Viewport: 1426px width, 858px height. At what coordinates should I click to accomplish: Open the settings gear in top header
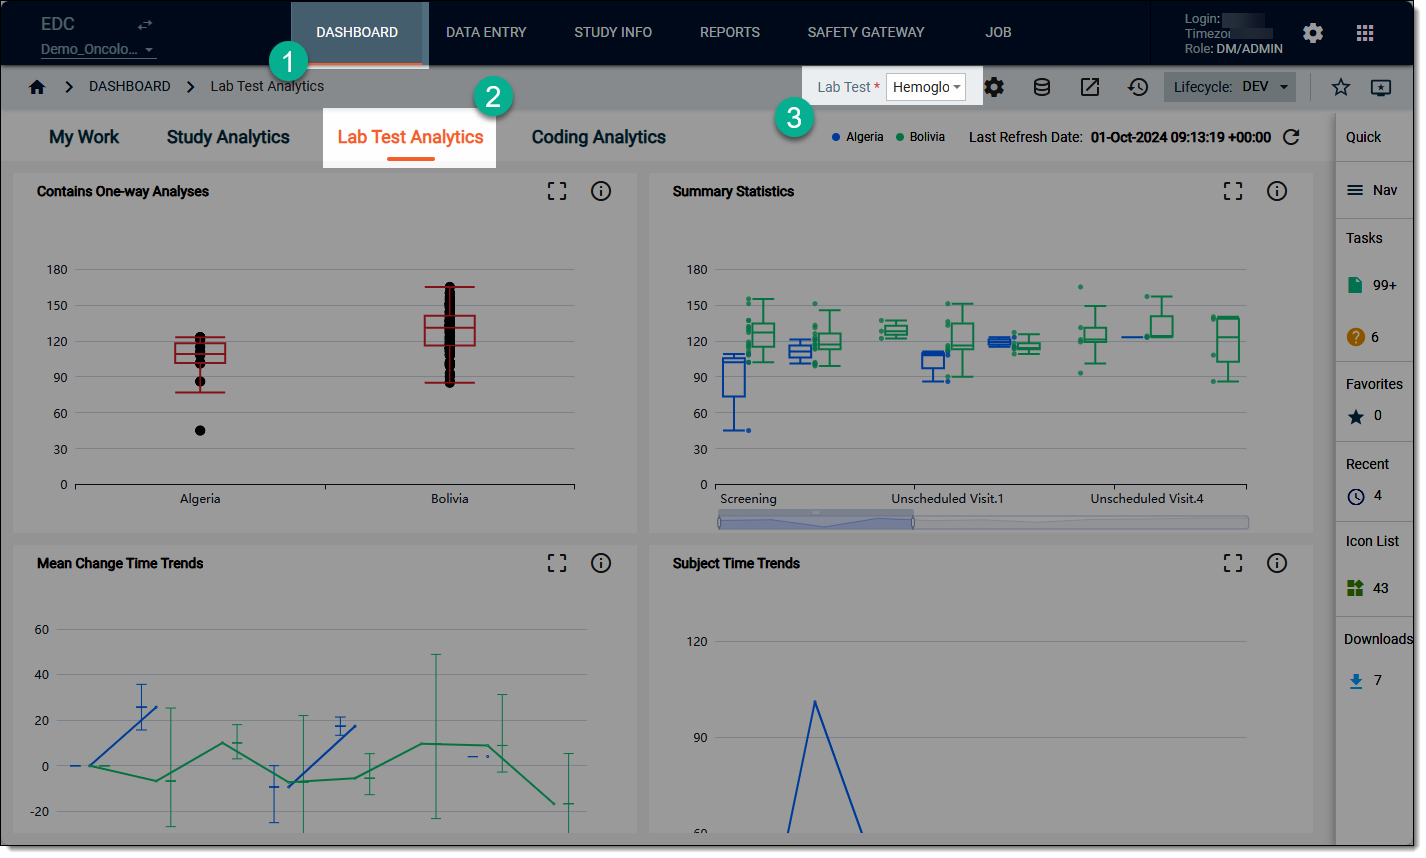tap(1313, 33)
